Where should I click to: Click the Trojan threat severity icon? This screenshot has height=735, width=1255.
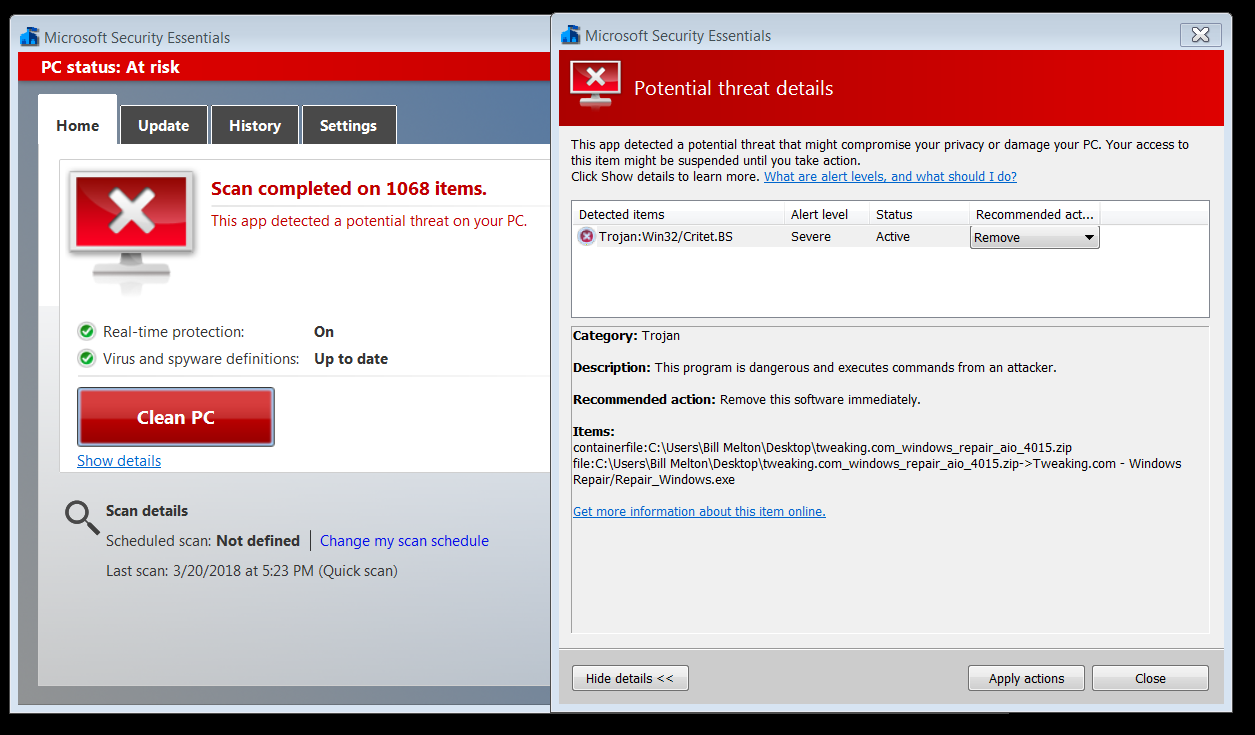click(x=586, y=237)
